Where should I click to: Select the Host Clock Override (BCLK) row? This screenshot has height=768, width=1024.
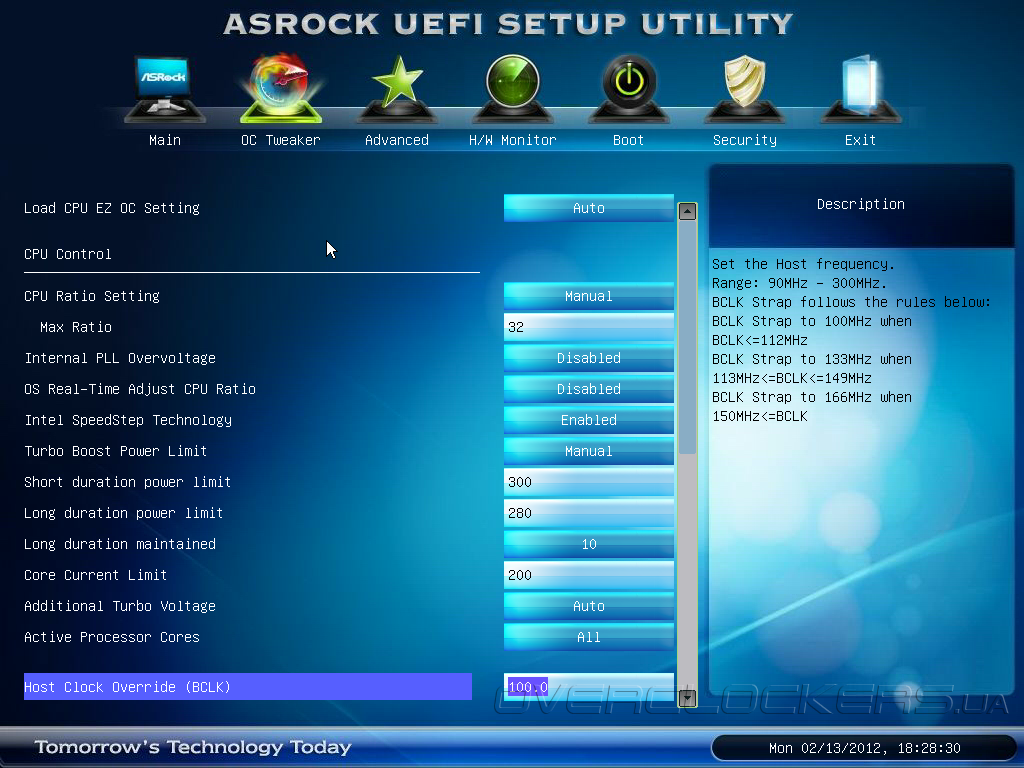click(248, 687)
